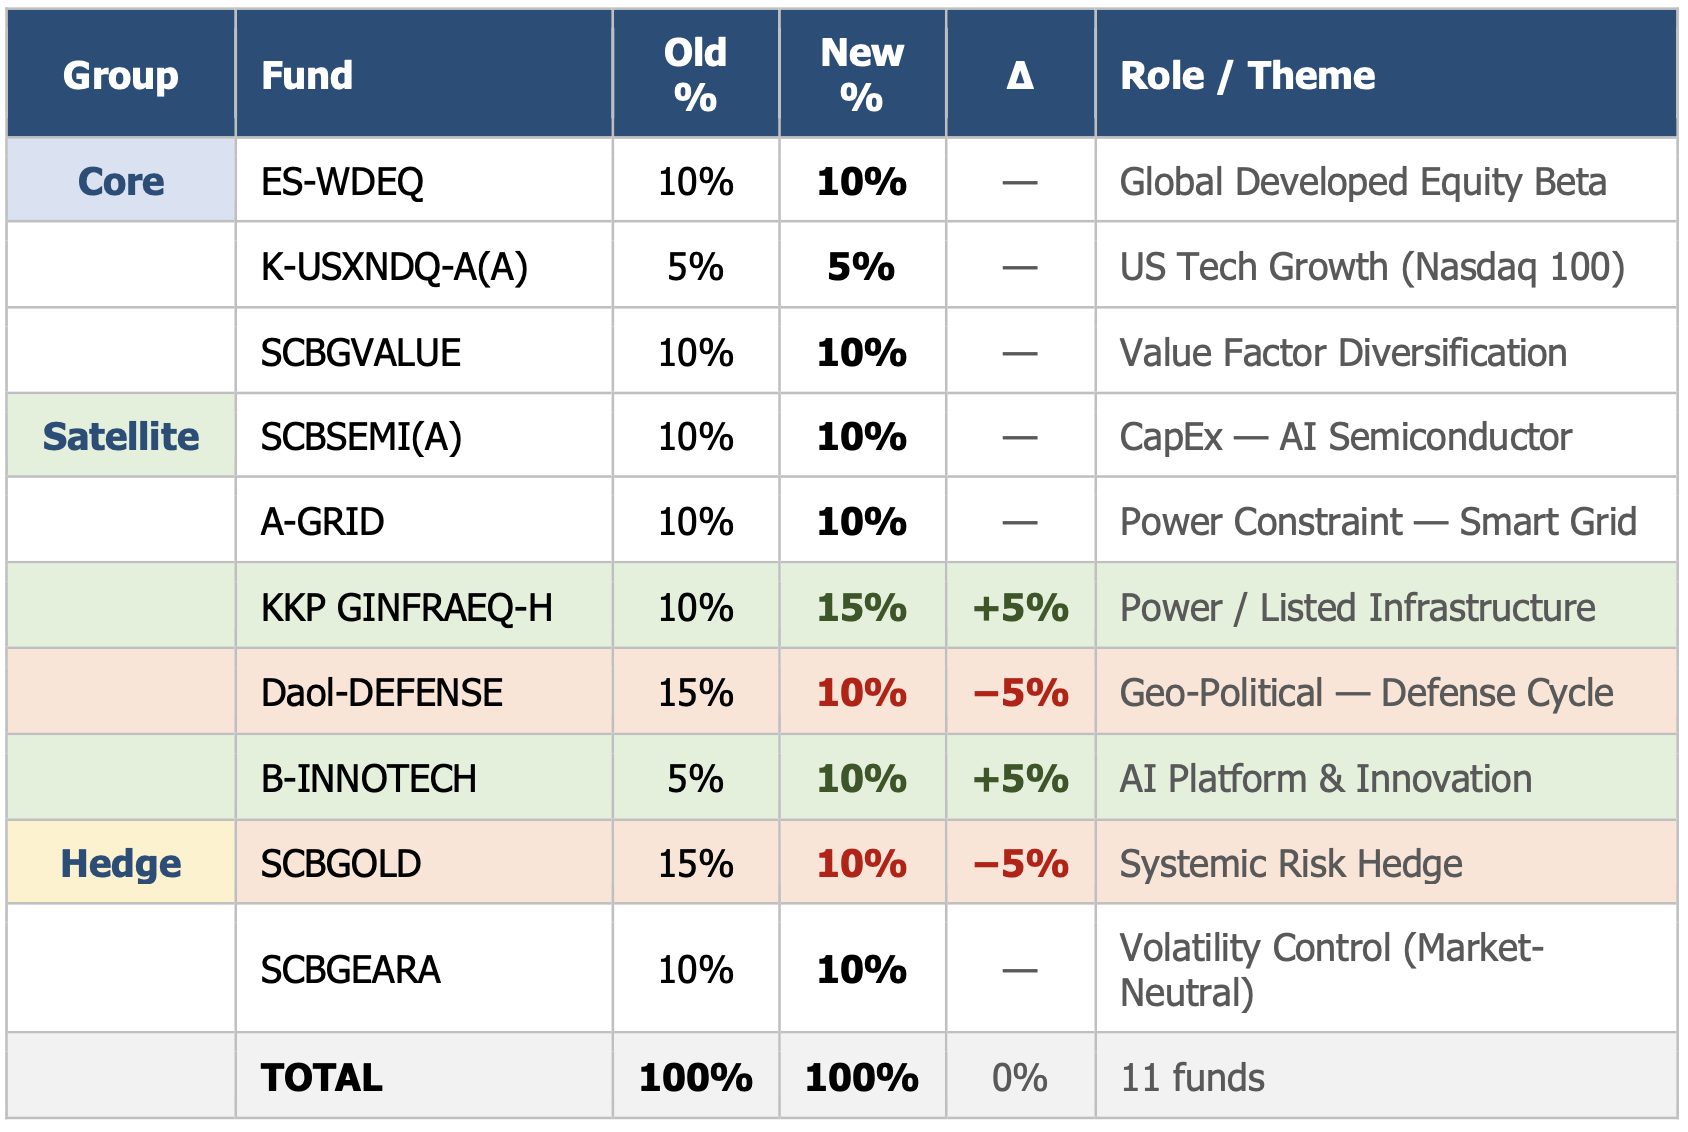Click SCBGOLD old 15% value
The image size is (1688, 1132).
coord(696,863)
